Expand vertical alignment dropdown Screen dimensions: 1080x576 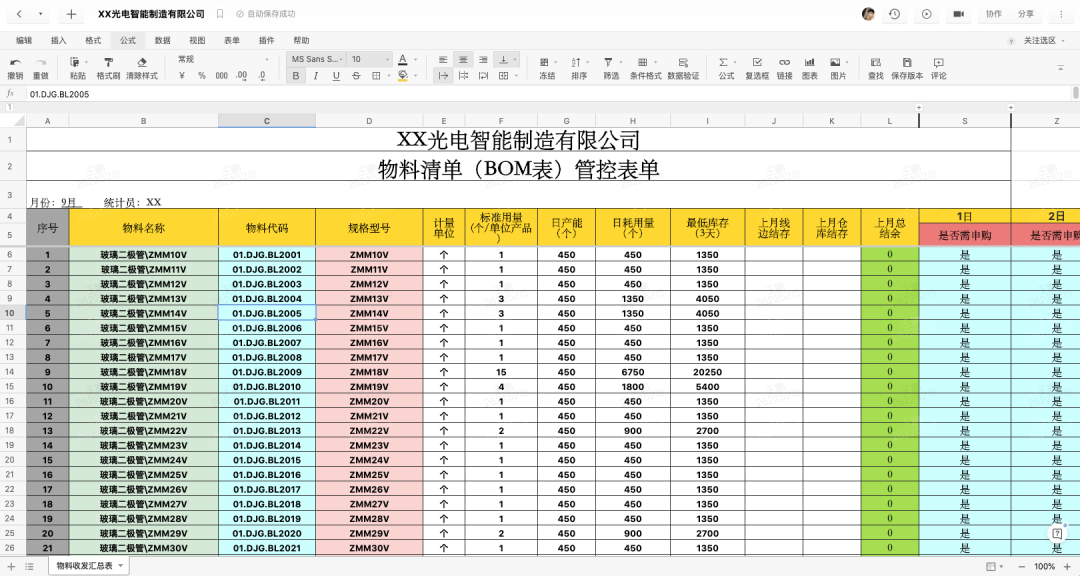515,60
